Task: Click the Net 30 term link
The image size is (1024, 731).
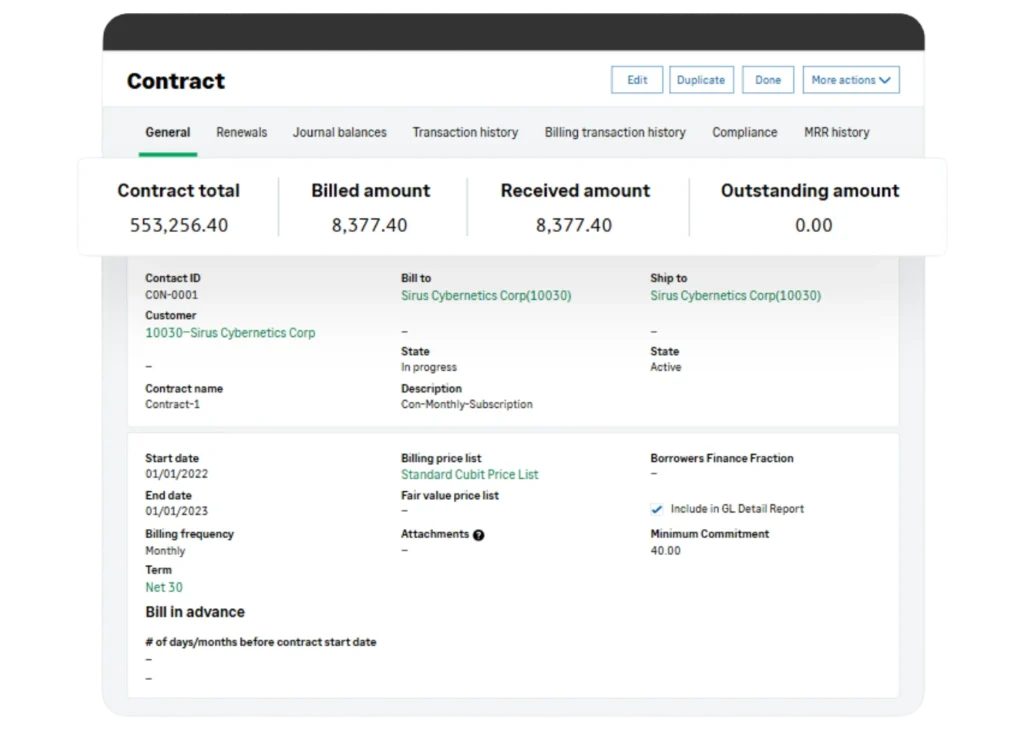Action: coord(164,587)
